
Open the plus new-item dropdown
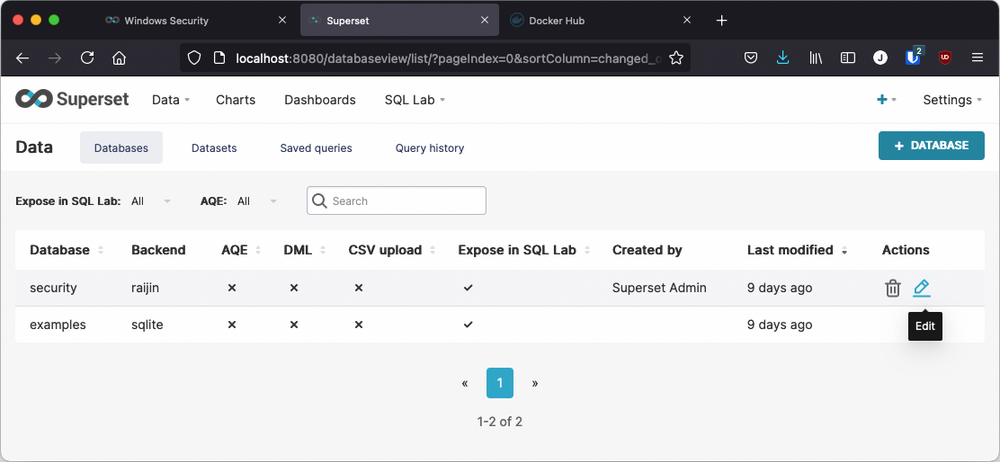886,100
